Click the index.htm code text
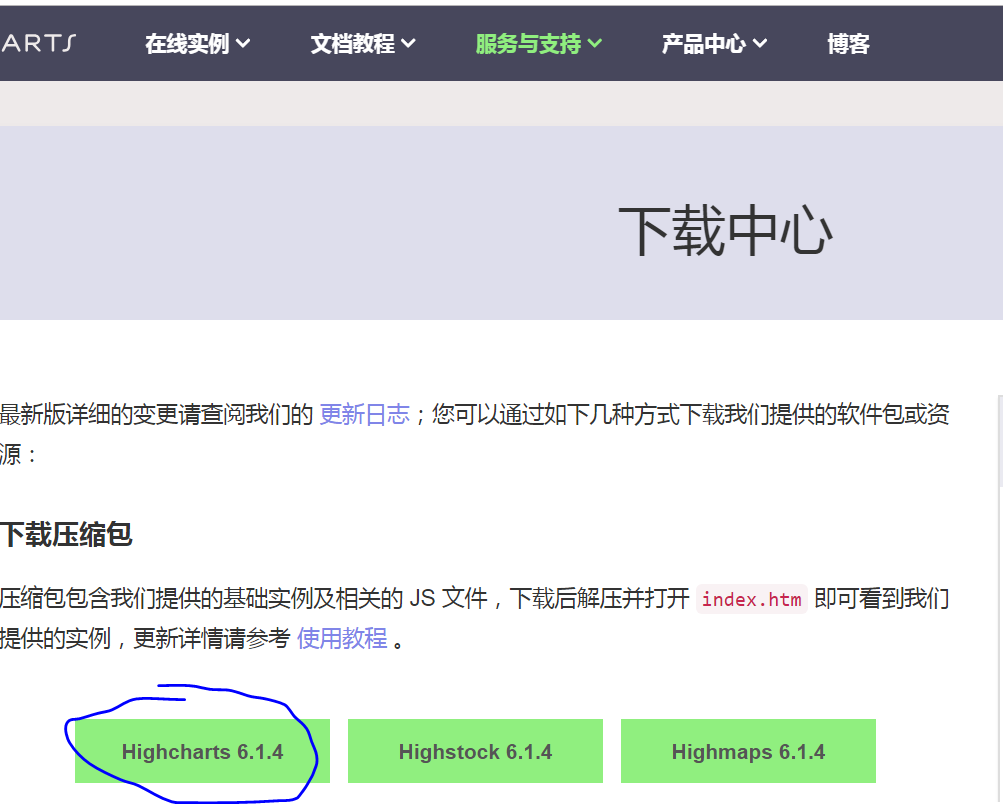Image resolution: width=1003 pixels, height=804 pixels. click(x=752, y=599)
